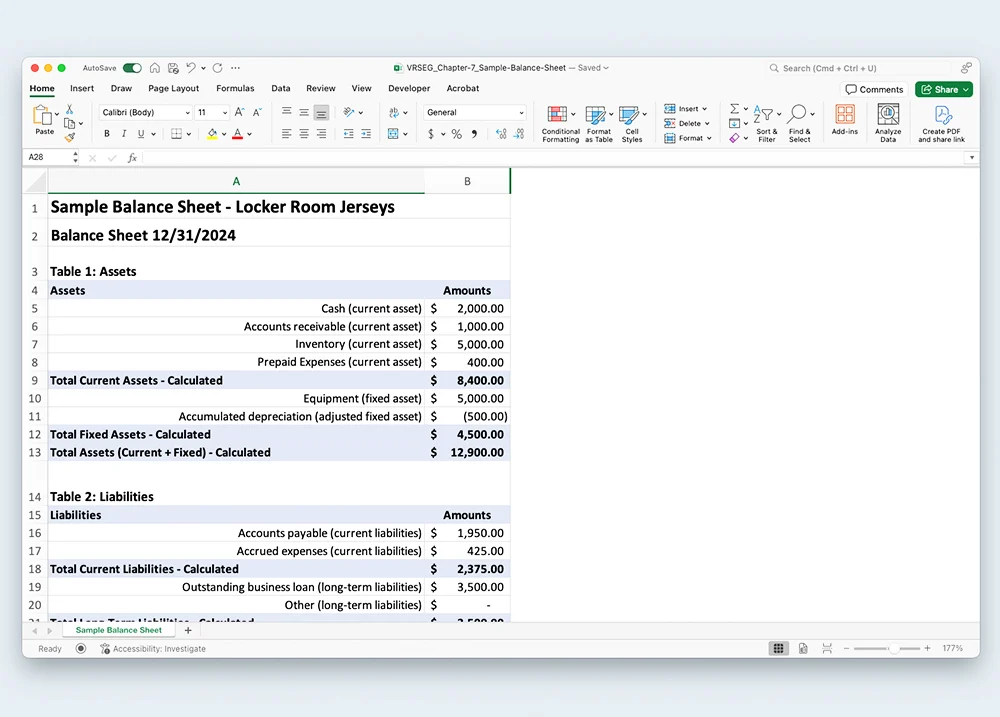Viewport: 1000px width, 717px height.
Task: Click the Cut scissors icon
Action: click(x=70, y=110)
